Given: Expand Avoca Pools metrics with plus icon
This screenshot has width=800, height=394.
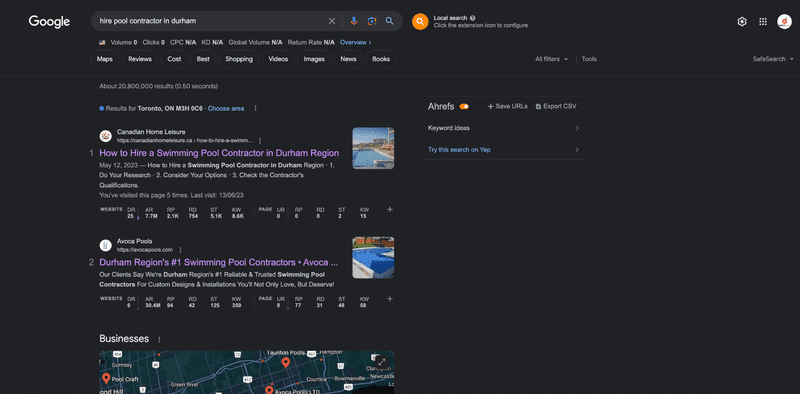Looking at the screenshot, I should (390, 299).
